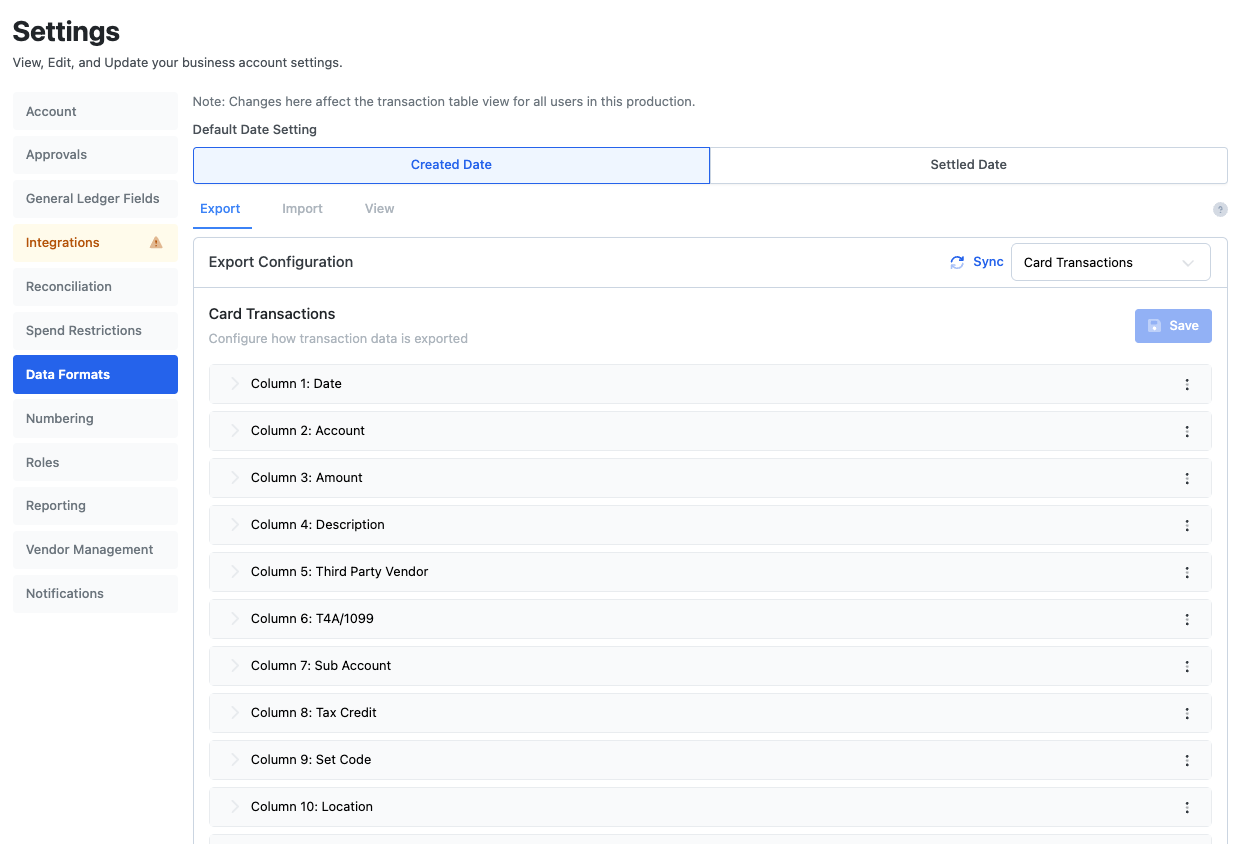Click the 'Column 5: Third Party Vendor' label
The image size is (1240, 844).
[339, 572]
